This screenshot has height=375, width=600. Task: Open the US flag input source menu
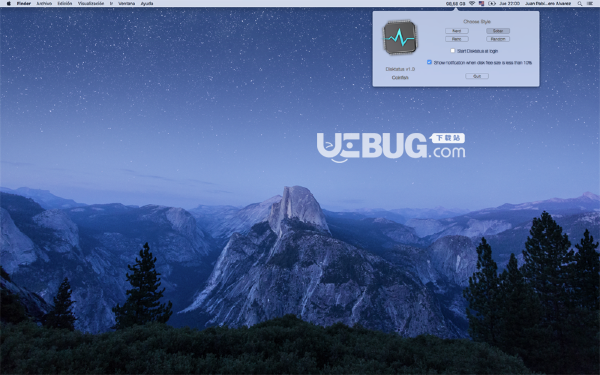coord(481,3)
